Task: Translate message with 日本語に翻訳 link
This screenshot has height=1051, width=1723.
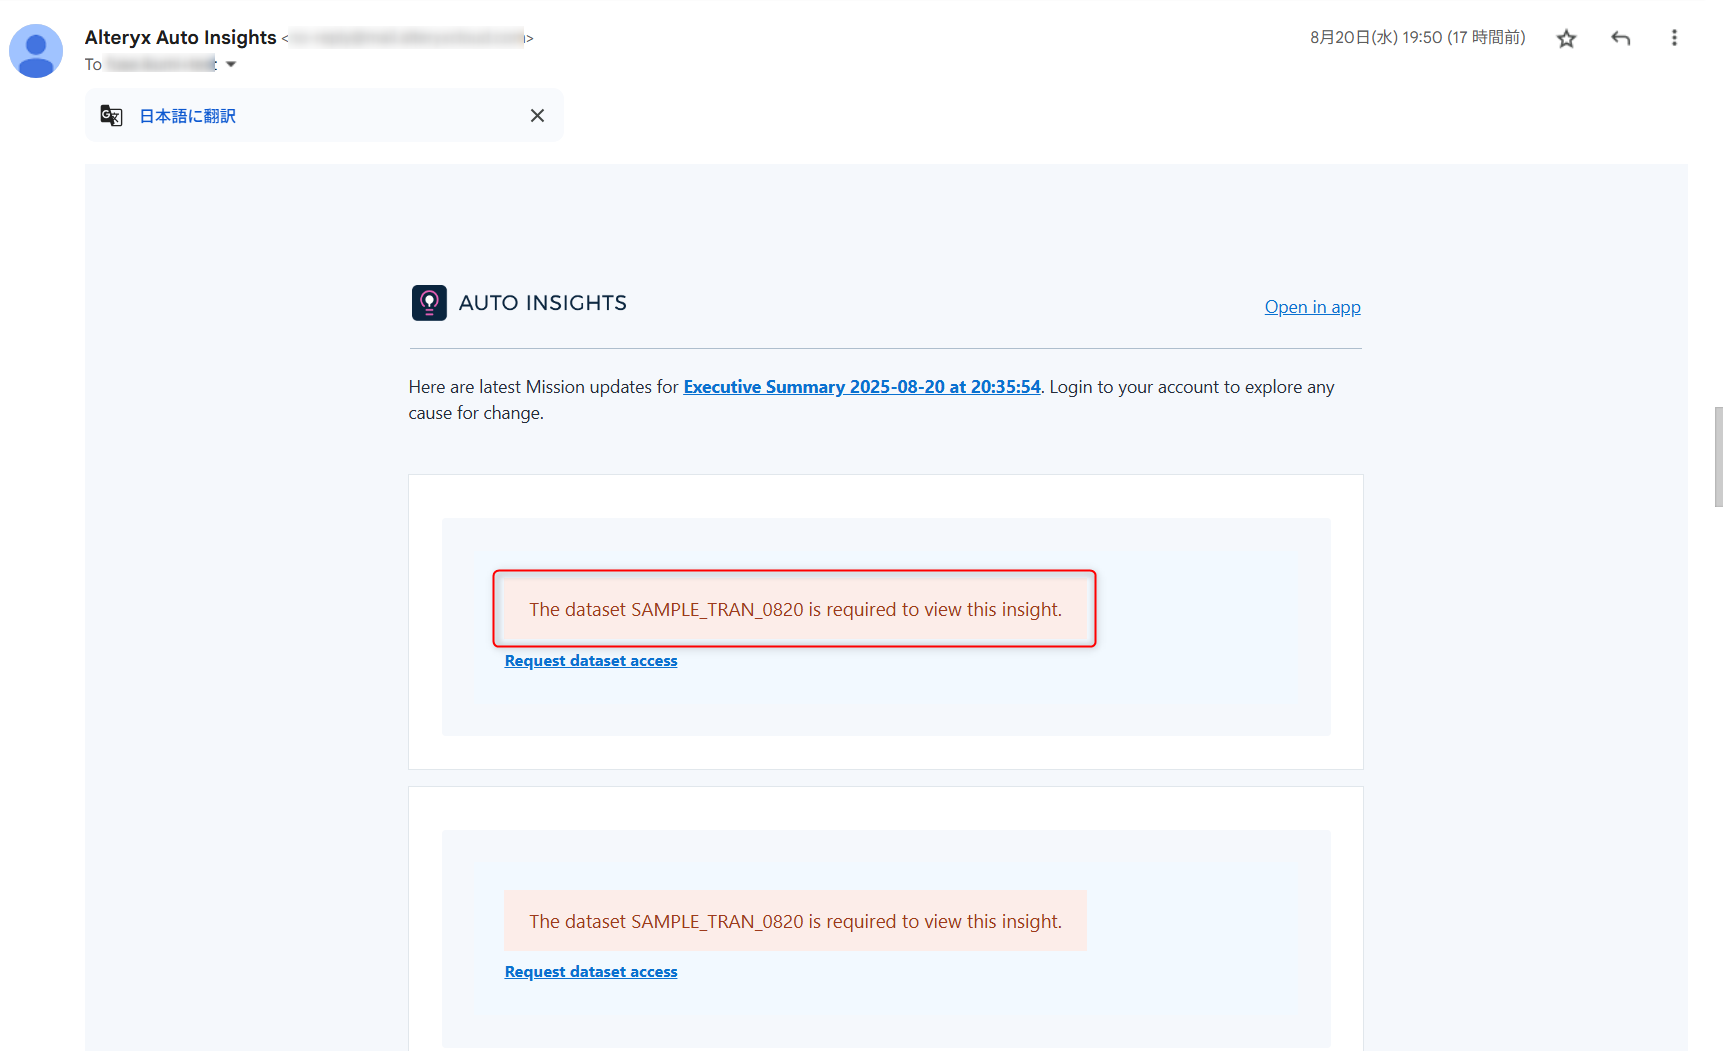Action: pyautogui.click(x=188, y=116)
